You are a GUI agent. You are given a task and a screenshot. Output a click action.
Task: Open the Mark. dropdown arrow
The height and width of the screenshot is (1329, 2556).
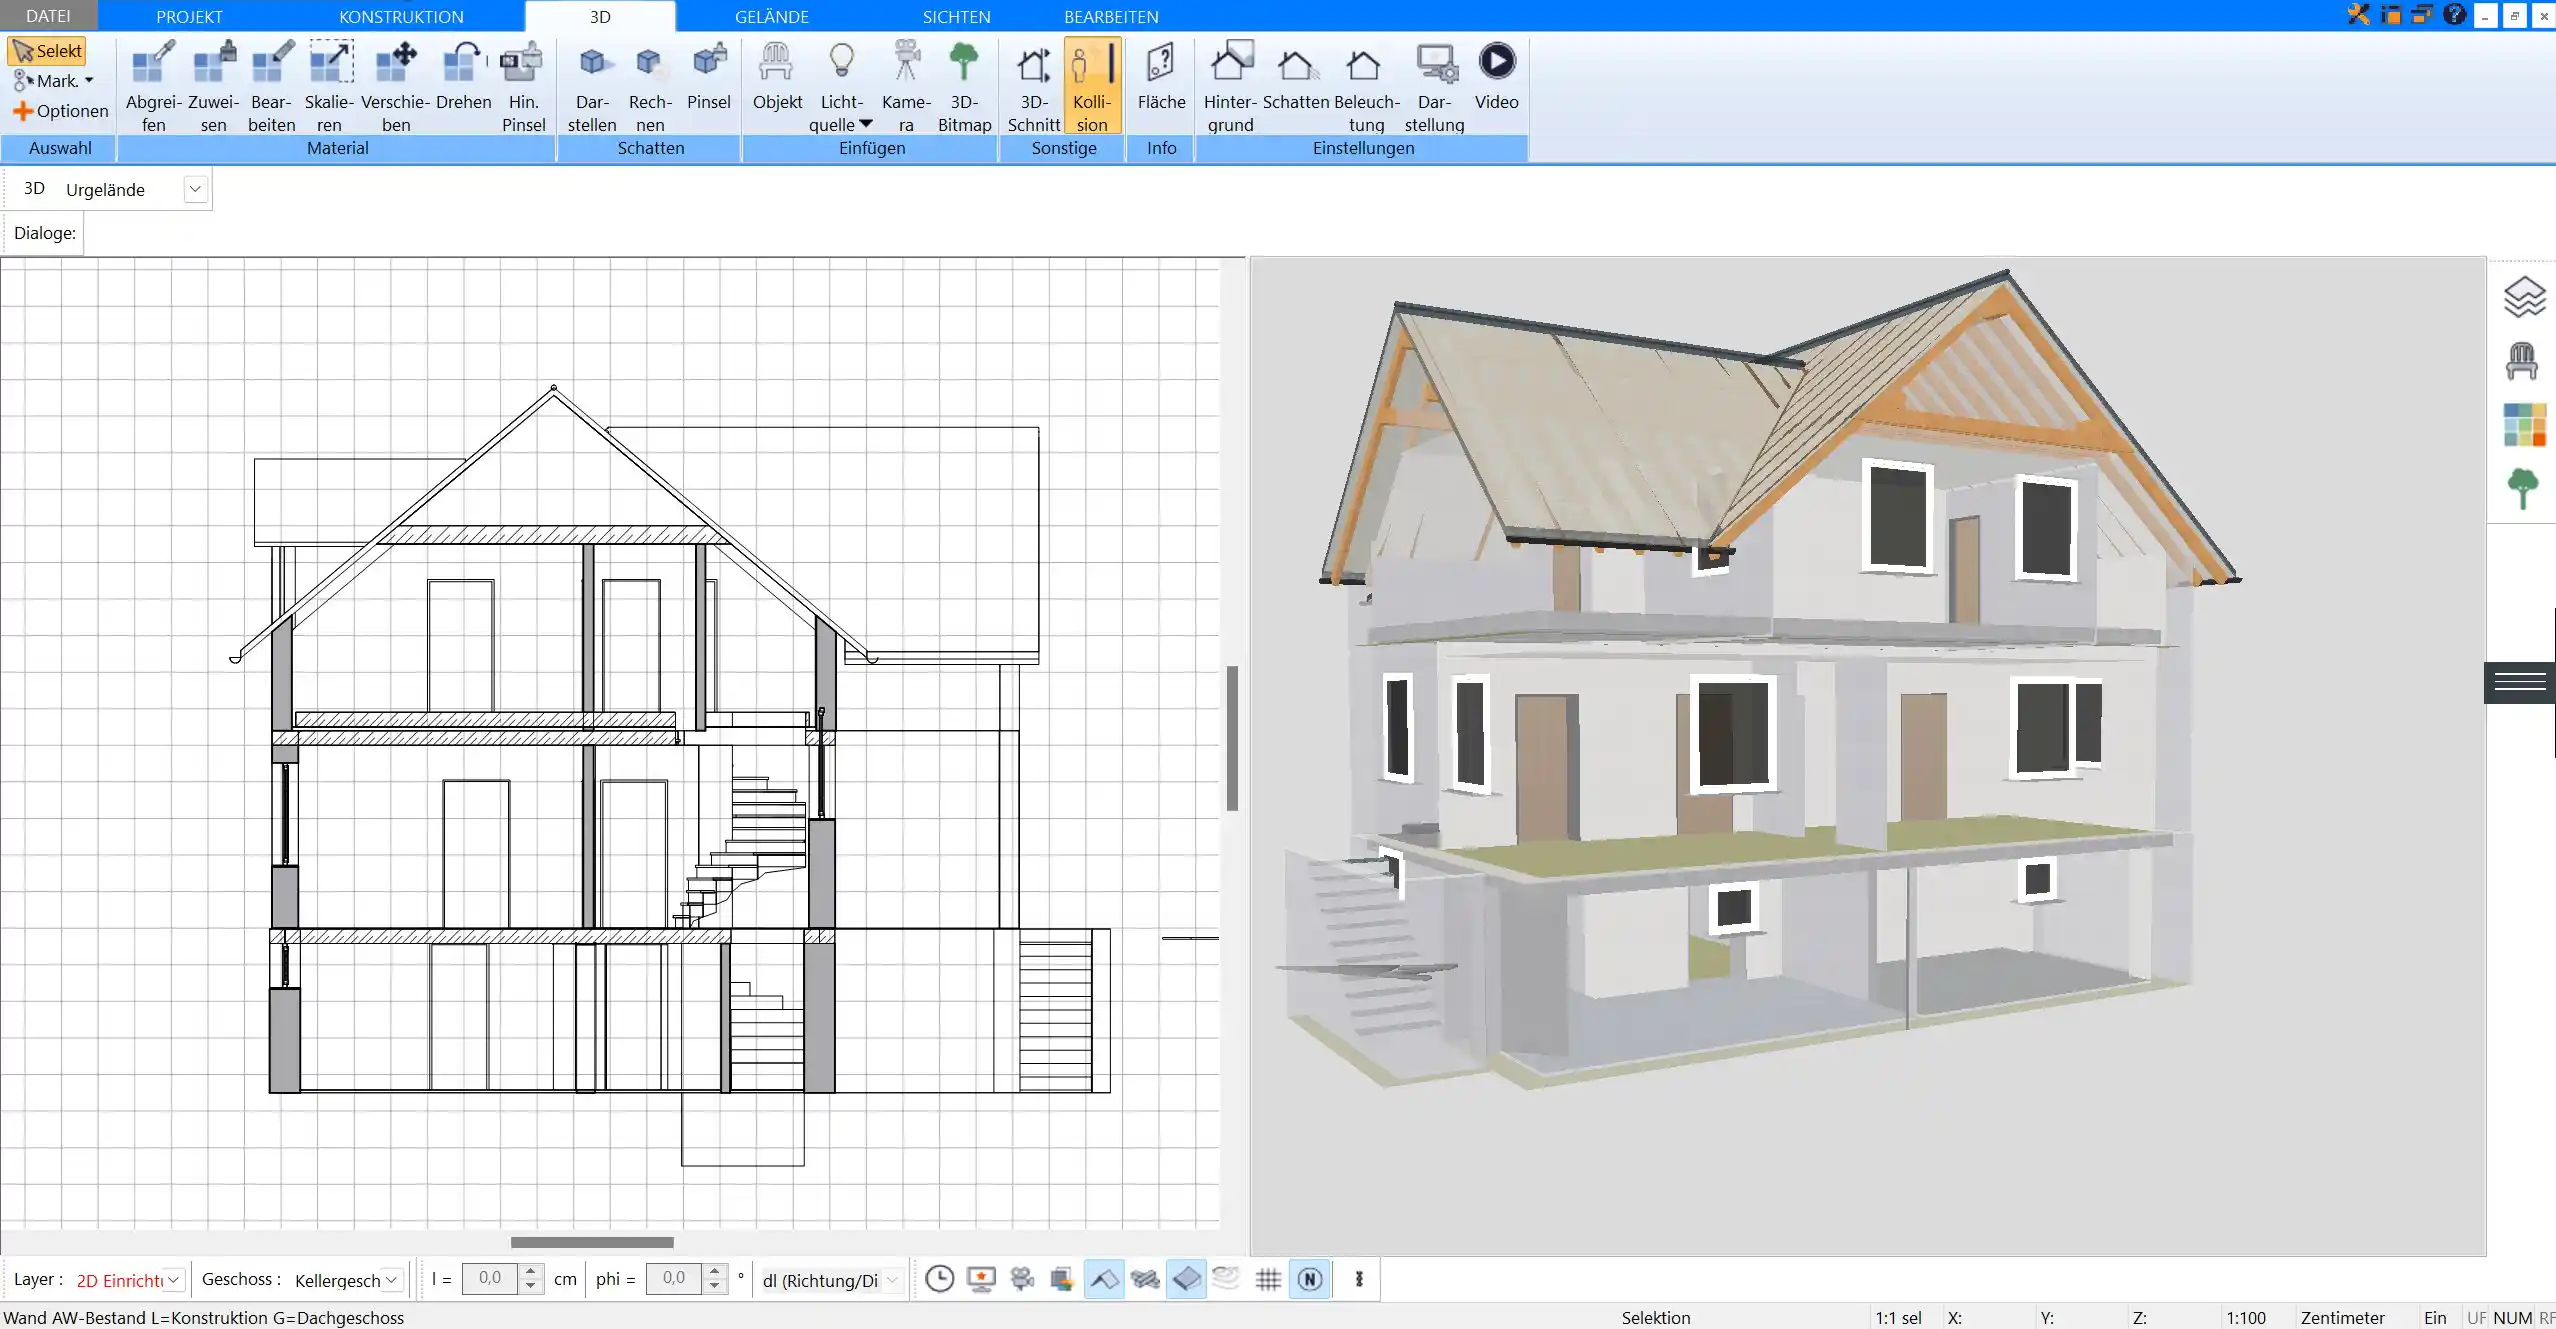(x=89, y=81)
